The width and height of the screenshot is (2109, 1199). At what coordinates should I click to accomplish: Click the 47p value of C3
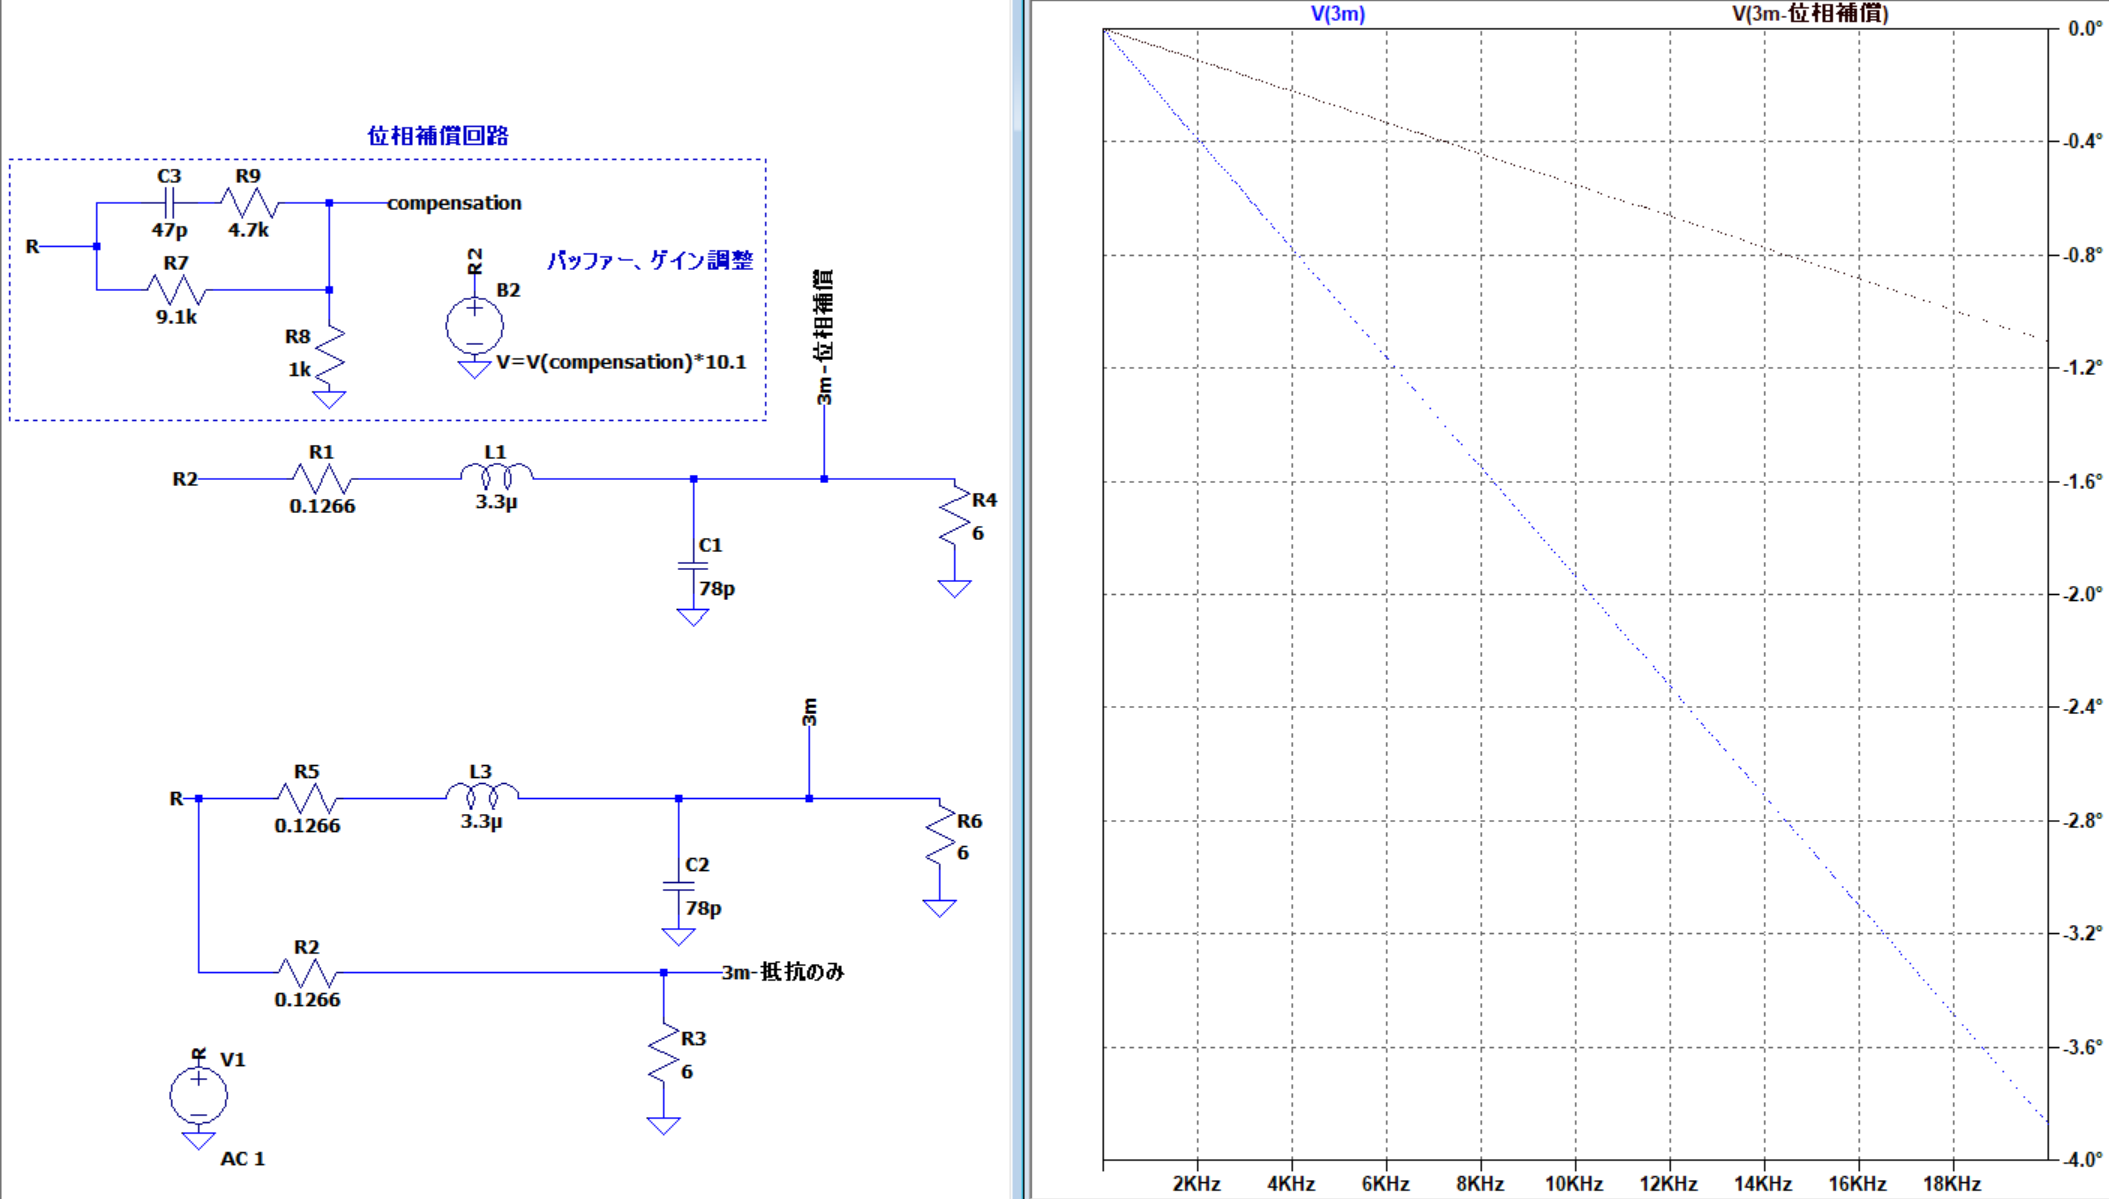169,230
